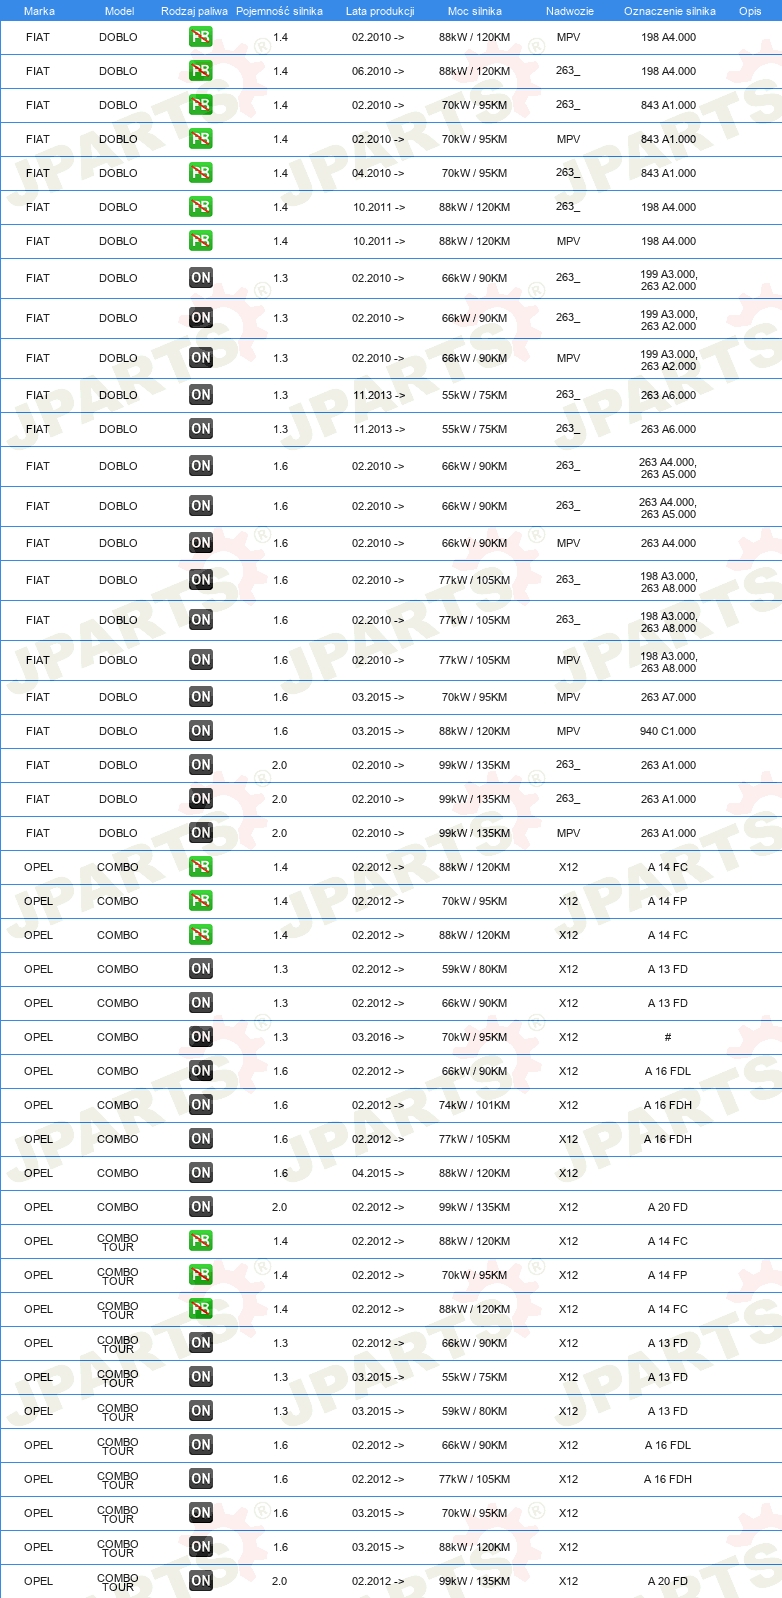Screen dimensions: 782x1598
Task: Select A 16 FDH in Combo Tour row
Action: pyautogui.click(x=668, y=1479)
